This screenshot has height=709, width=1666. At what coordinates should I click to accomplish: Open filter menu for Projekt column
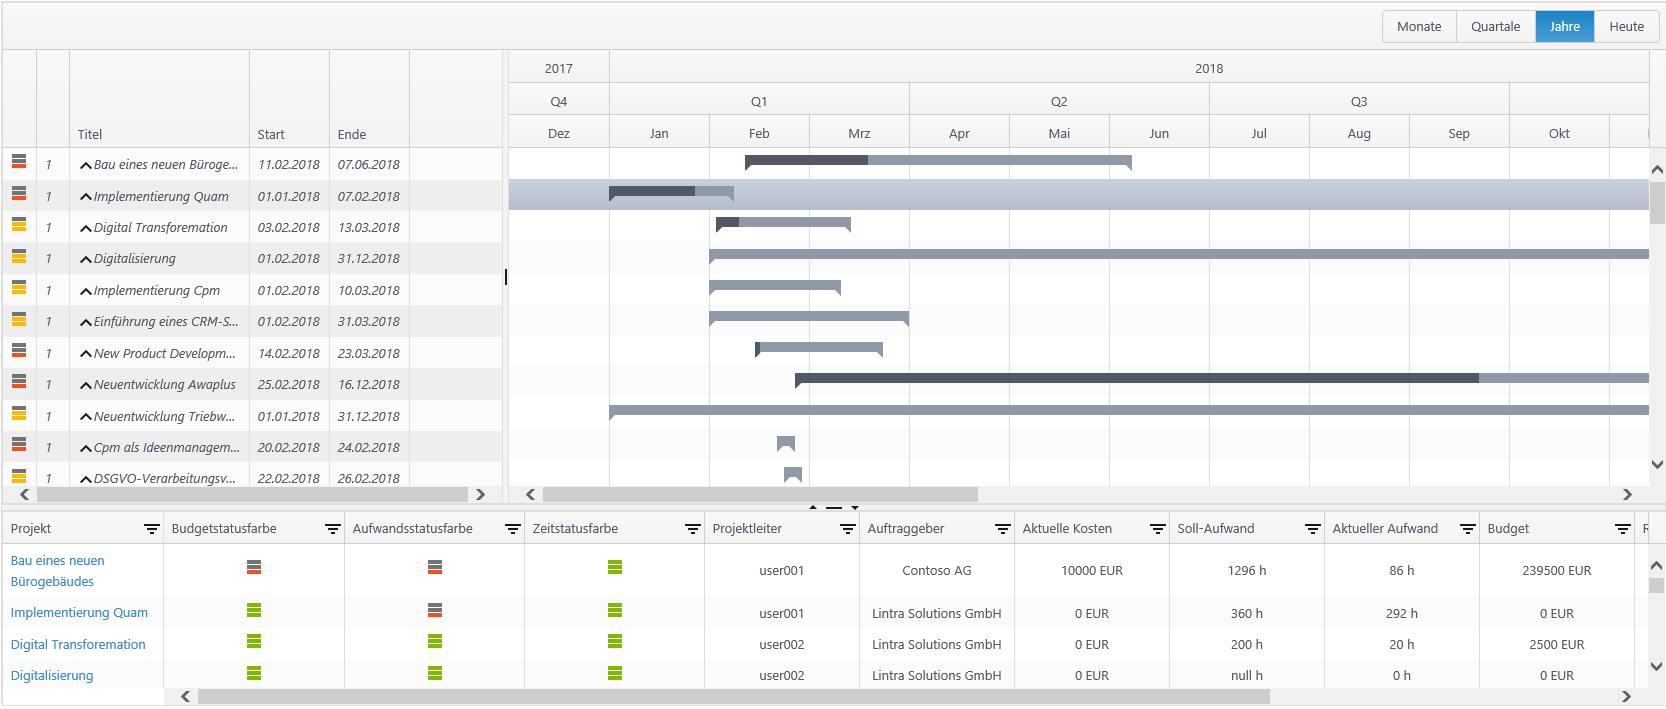[x=151, y=529]
